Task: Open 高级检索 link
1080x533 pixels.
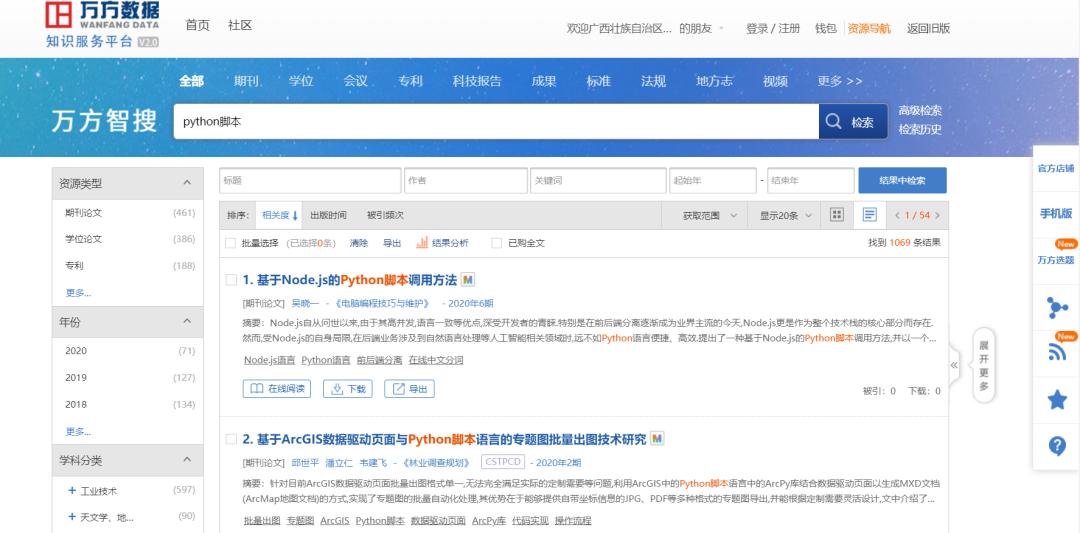Action: click(x=920, y=110)
